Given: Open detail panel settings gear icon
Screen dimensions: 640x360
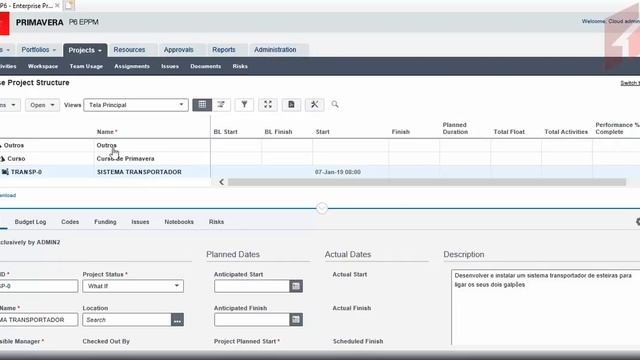Looking at the screenshot, I should pos(638,222).
